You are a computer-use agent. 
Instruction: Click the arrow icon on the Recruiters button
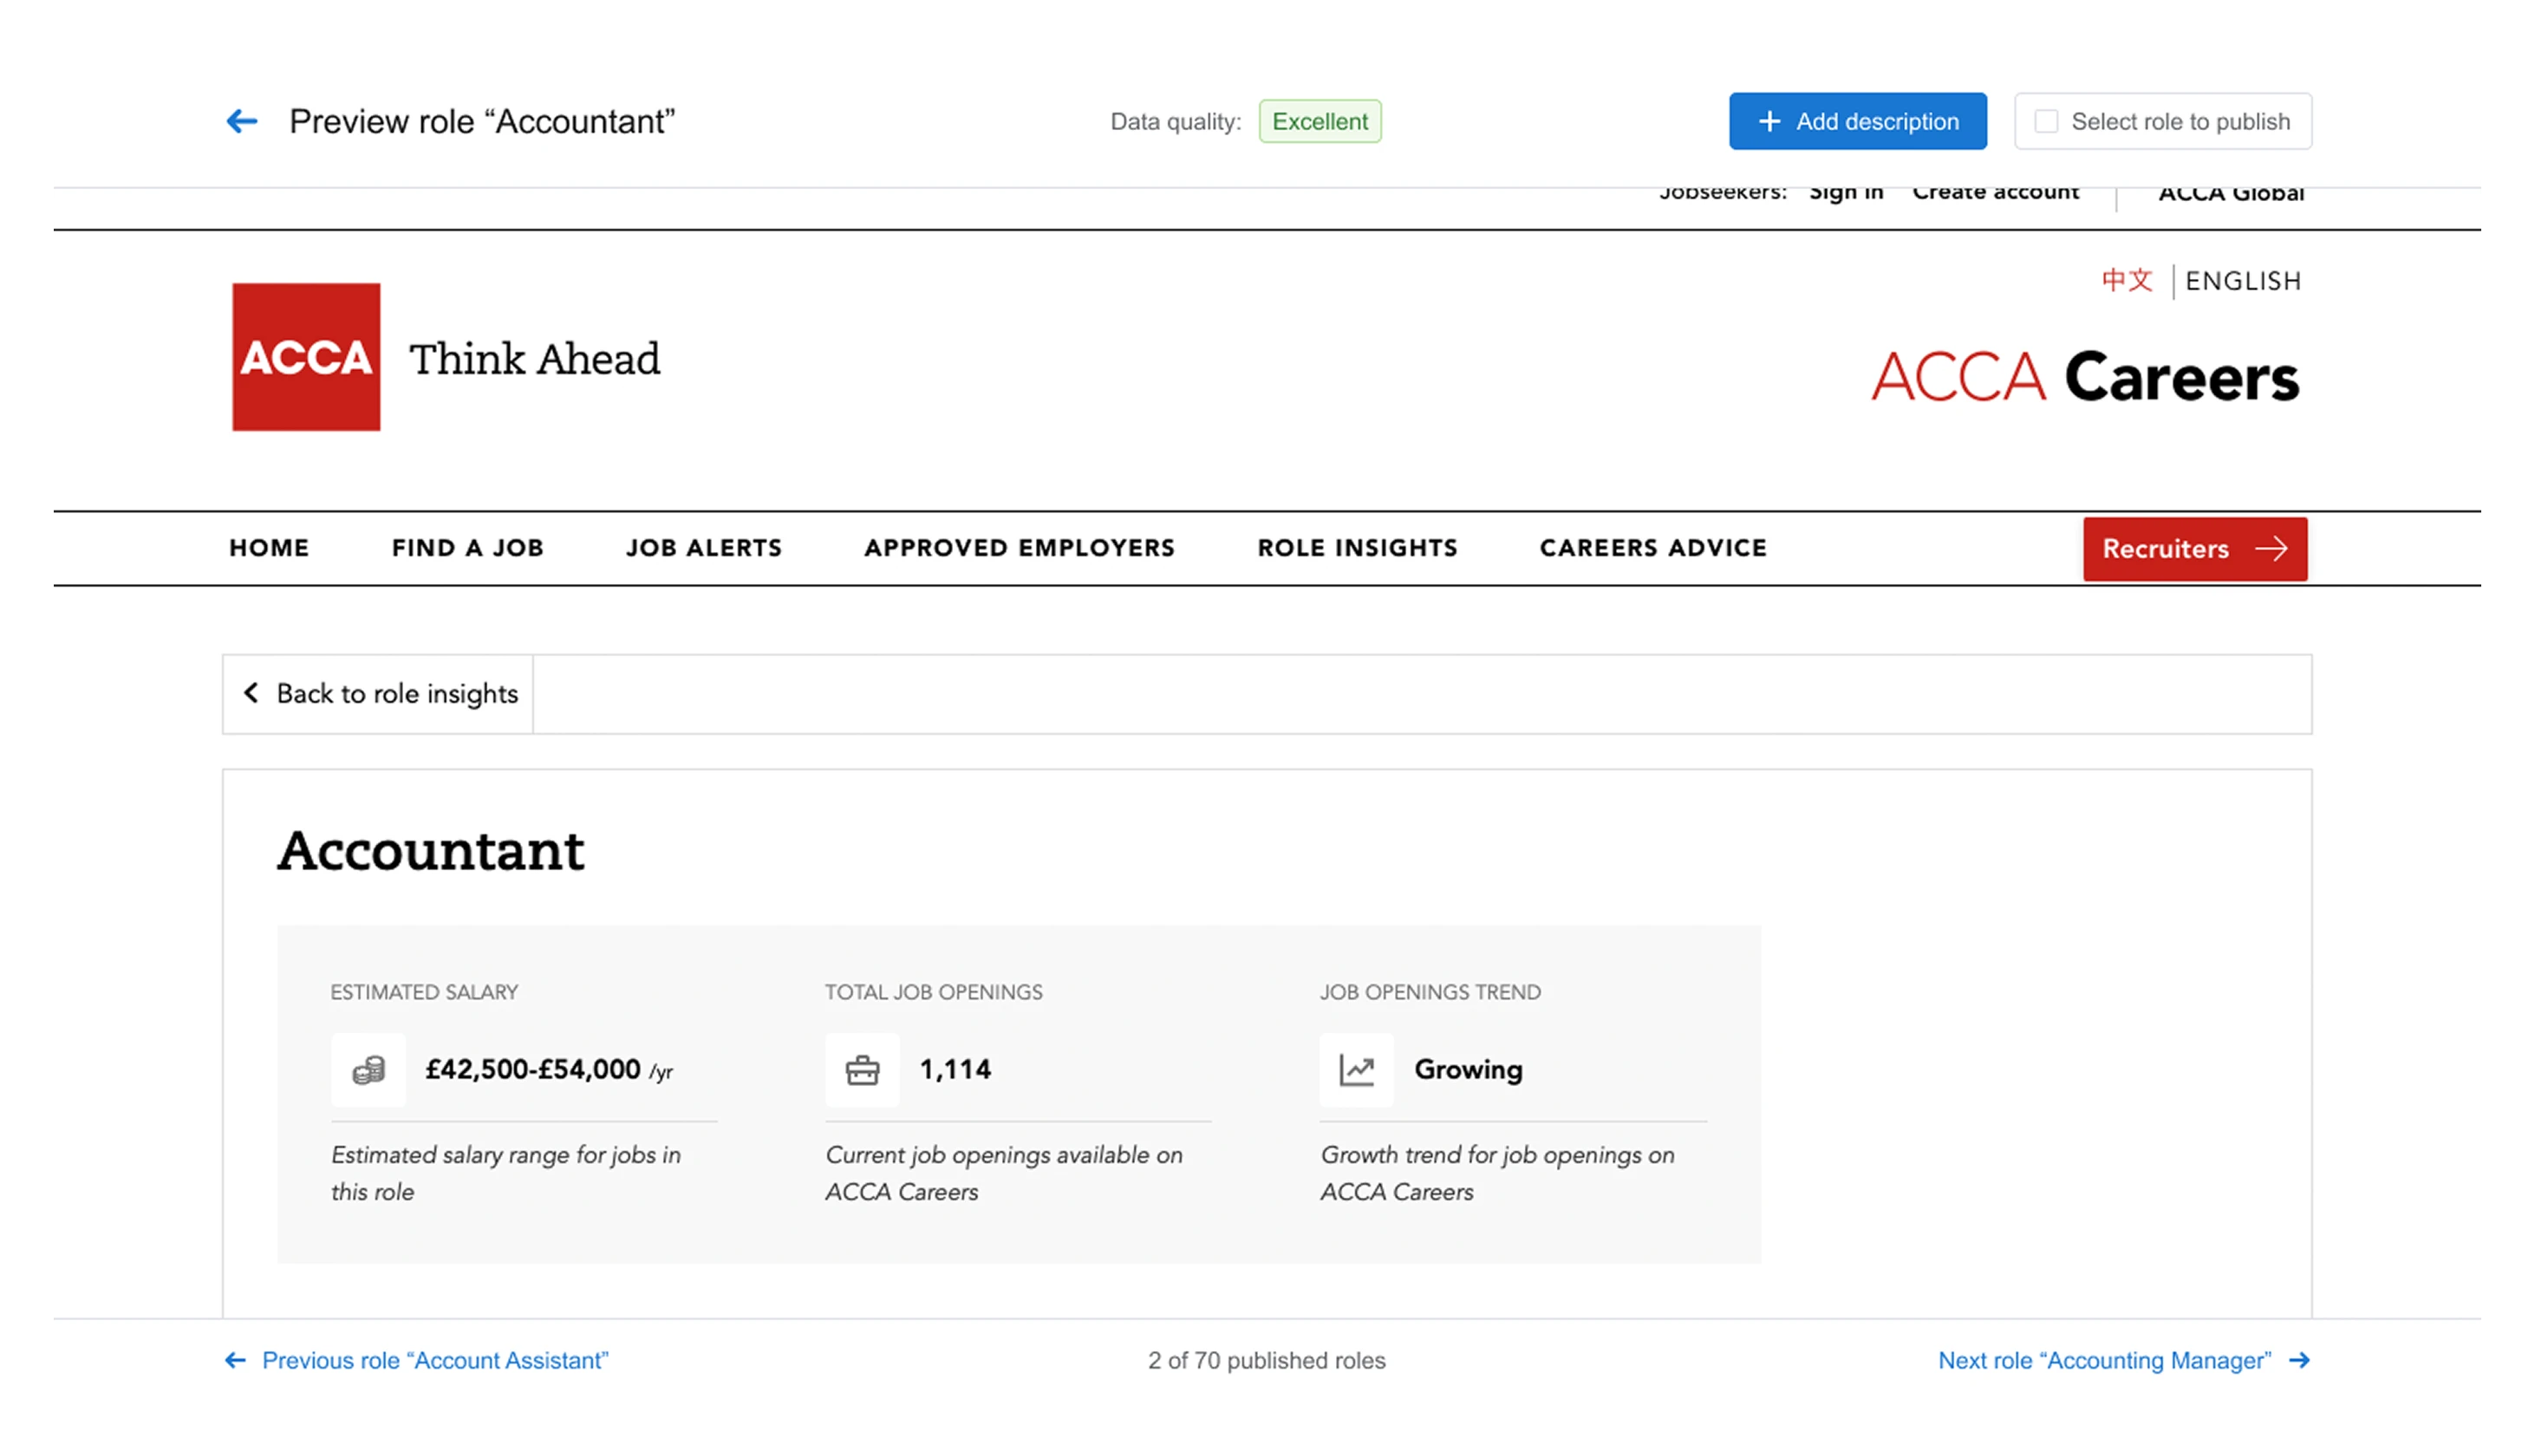click(2271, 549)
